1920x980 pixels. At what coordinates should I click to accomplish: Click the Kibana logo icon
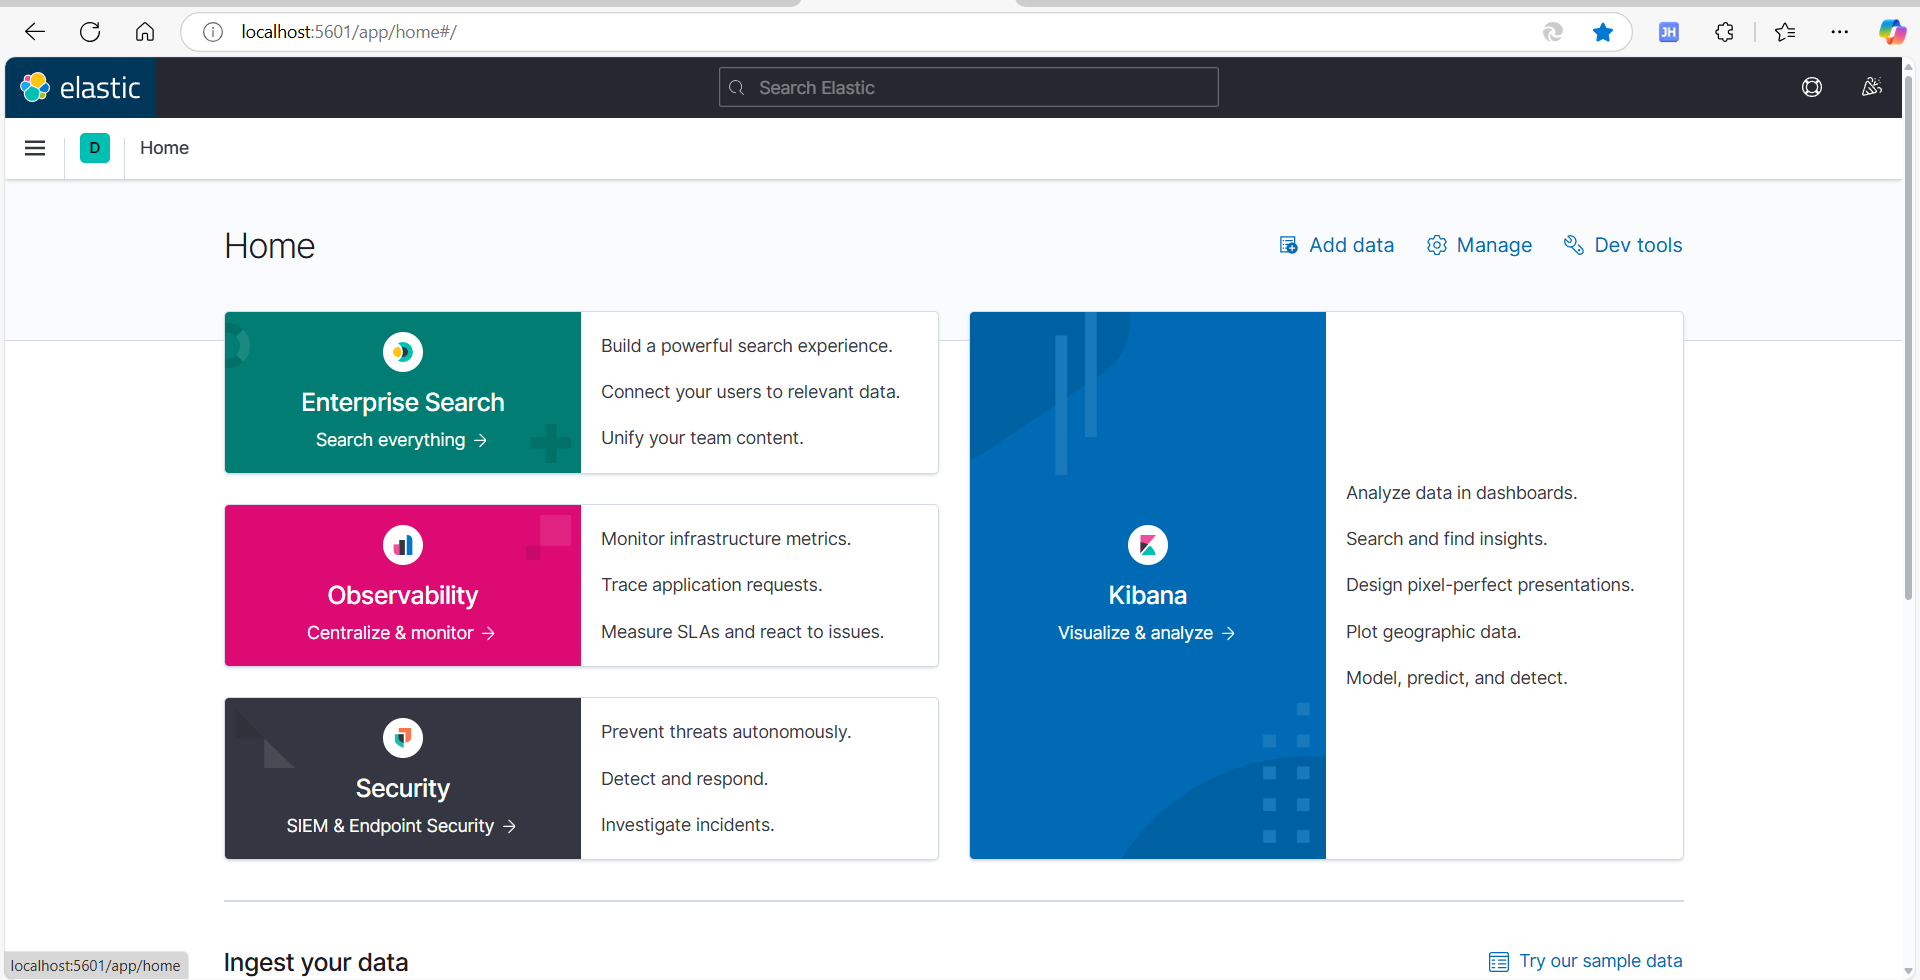pyautogui.click(x=1148, y=545)
